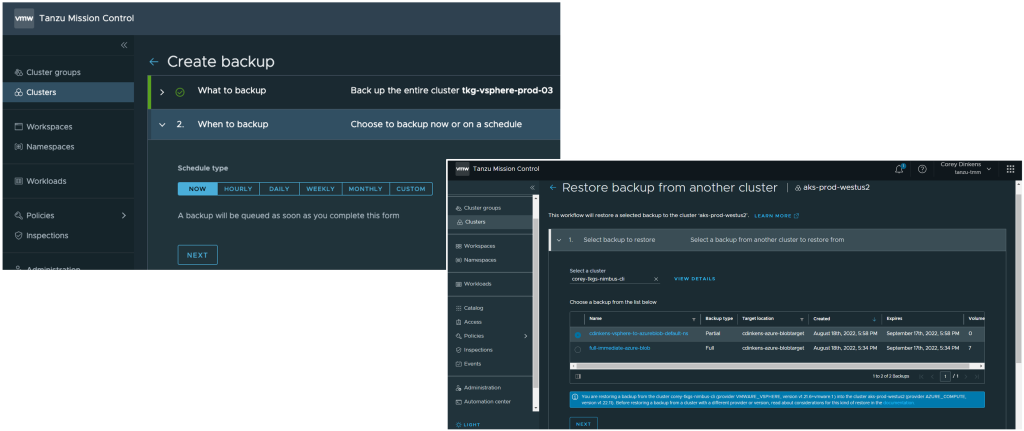Open Namespaces in Restore backup window sidebar
Screen dimensions: 1024x431
pos(475,260)
